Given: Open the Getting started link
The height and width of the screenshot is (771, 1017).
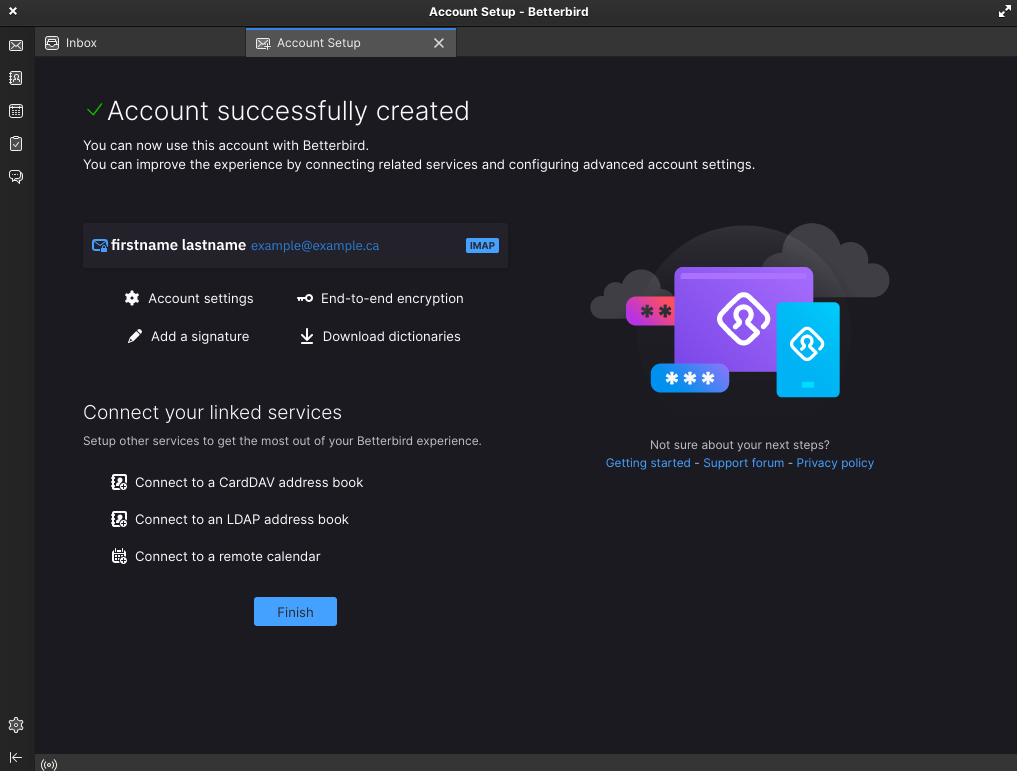Looking at the screenshot, I should 648,462.
